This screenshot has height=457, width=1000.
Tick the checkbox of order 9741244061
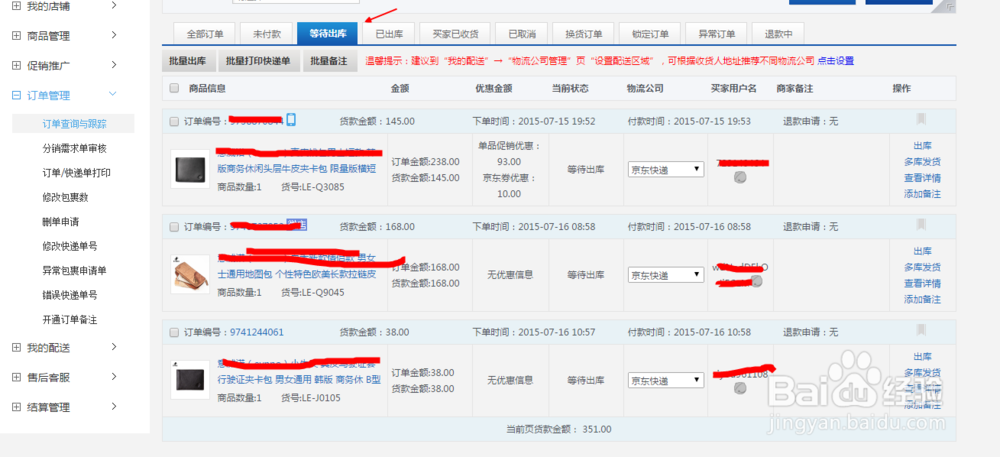coord(175,333)
